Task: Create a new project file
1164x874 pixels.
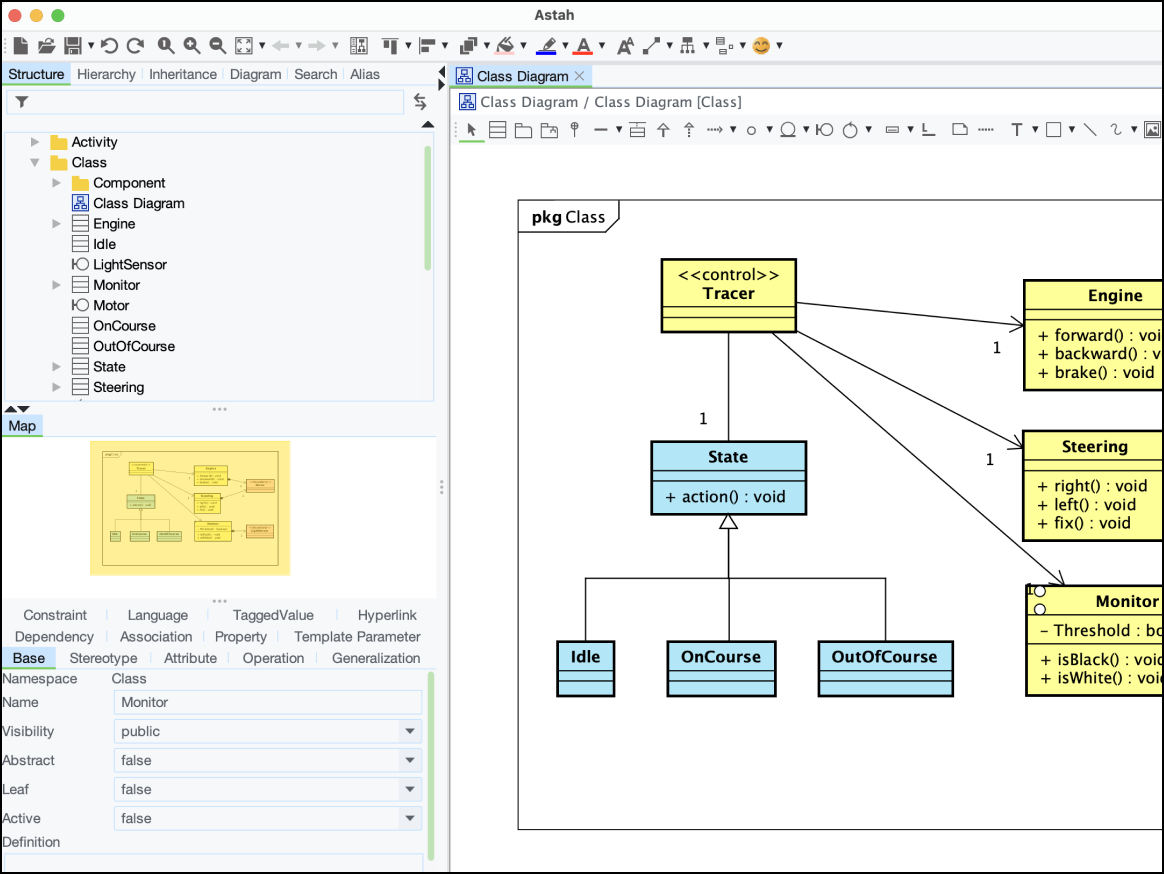Action: click(x=21, y=46)
